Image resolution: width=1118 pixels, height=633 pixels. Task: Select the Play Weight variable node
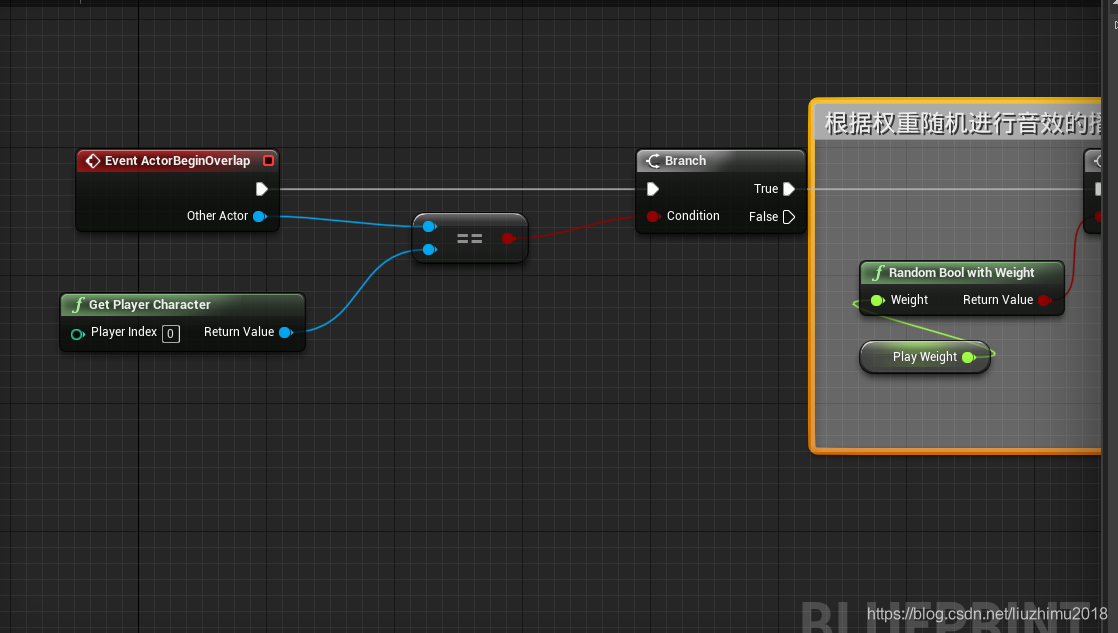click(925, 356)
